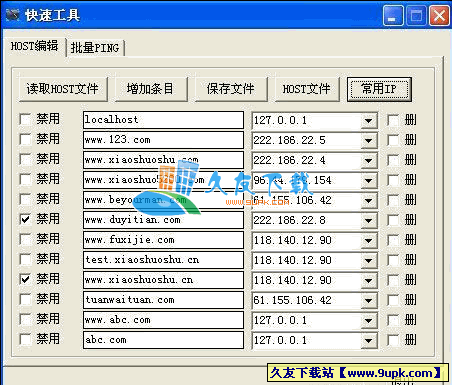Click the 快速工具 title bar app icon
Image resolution: width=452 pixels, height=385 pixels.
click(13, 15)
